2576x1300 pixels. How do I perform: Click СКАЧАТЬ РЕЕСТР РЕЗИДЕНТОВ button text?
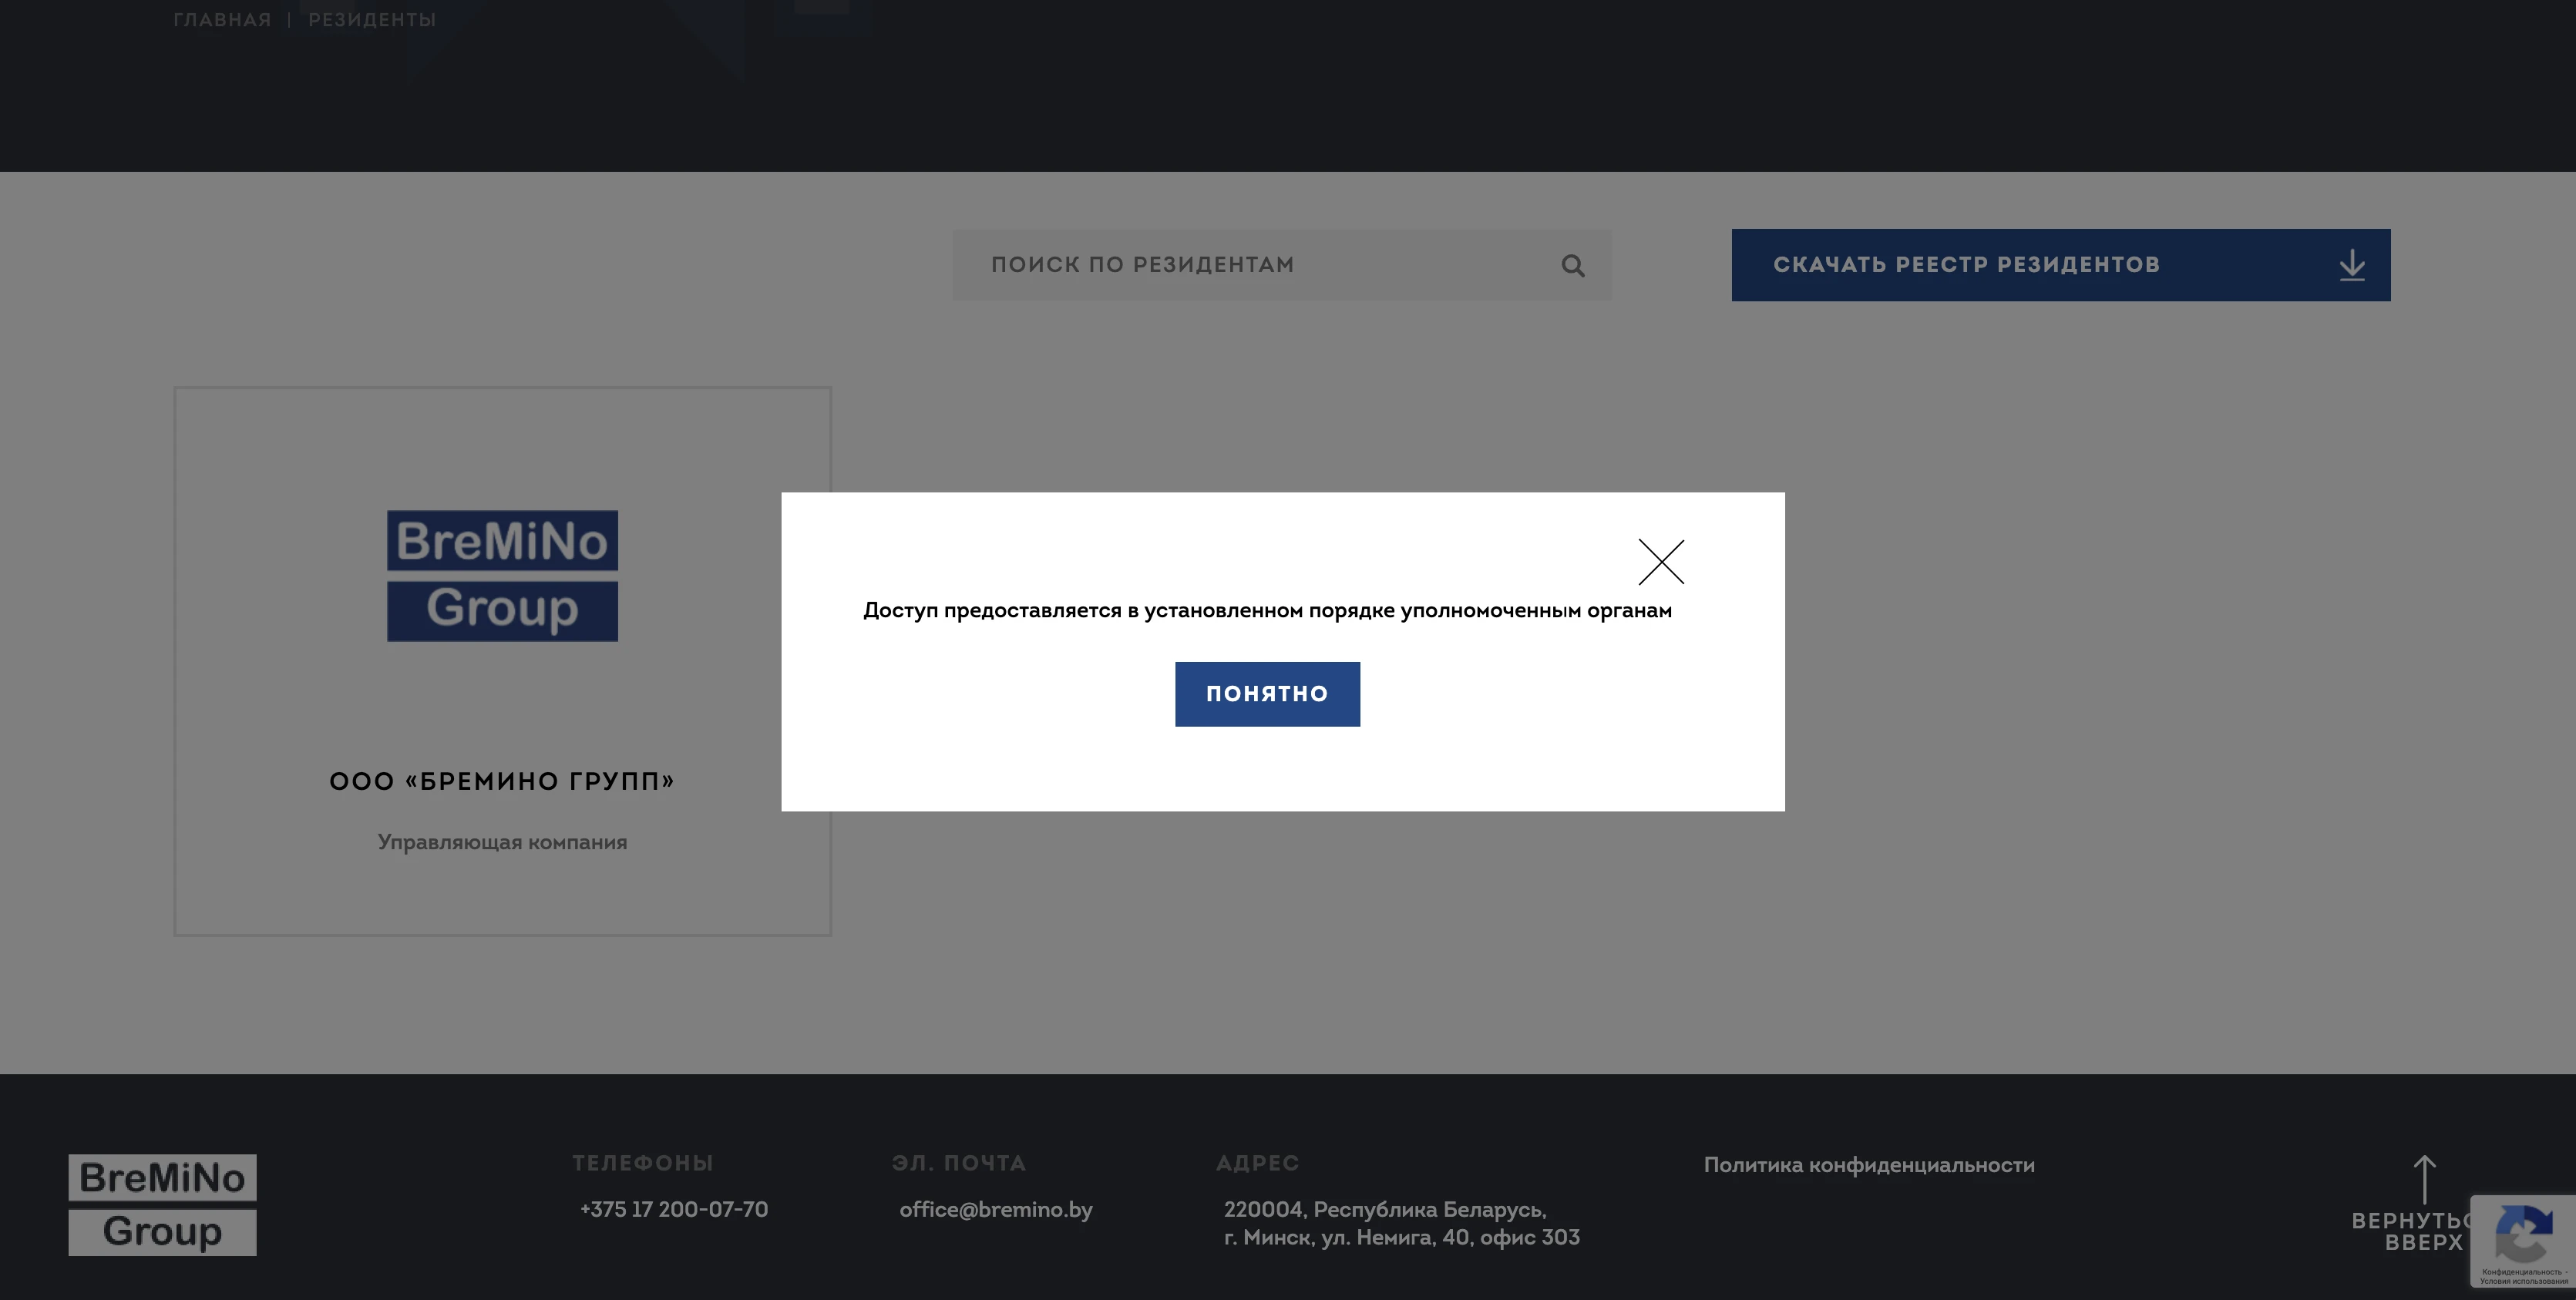1966,265
